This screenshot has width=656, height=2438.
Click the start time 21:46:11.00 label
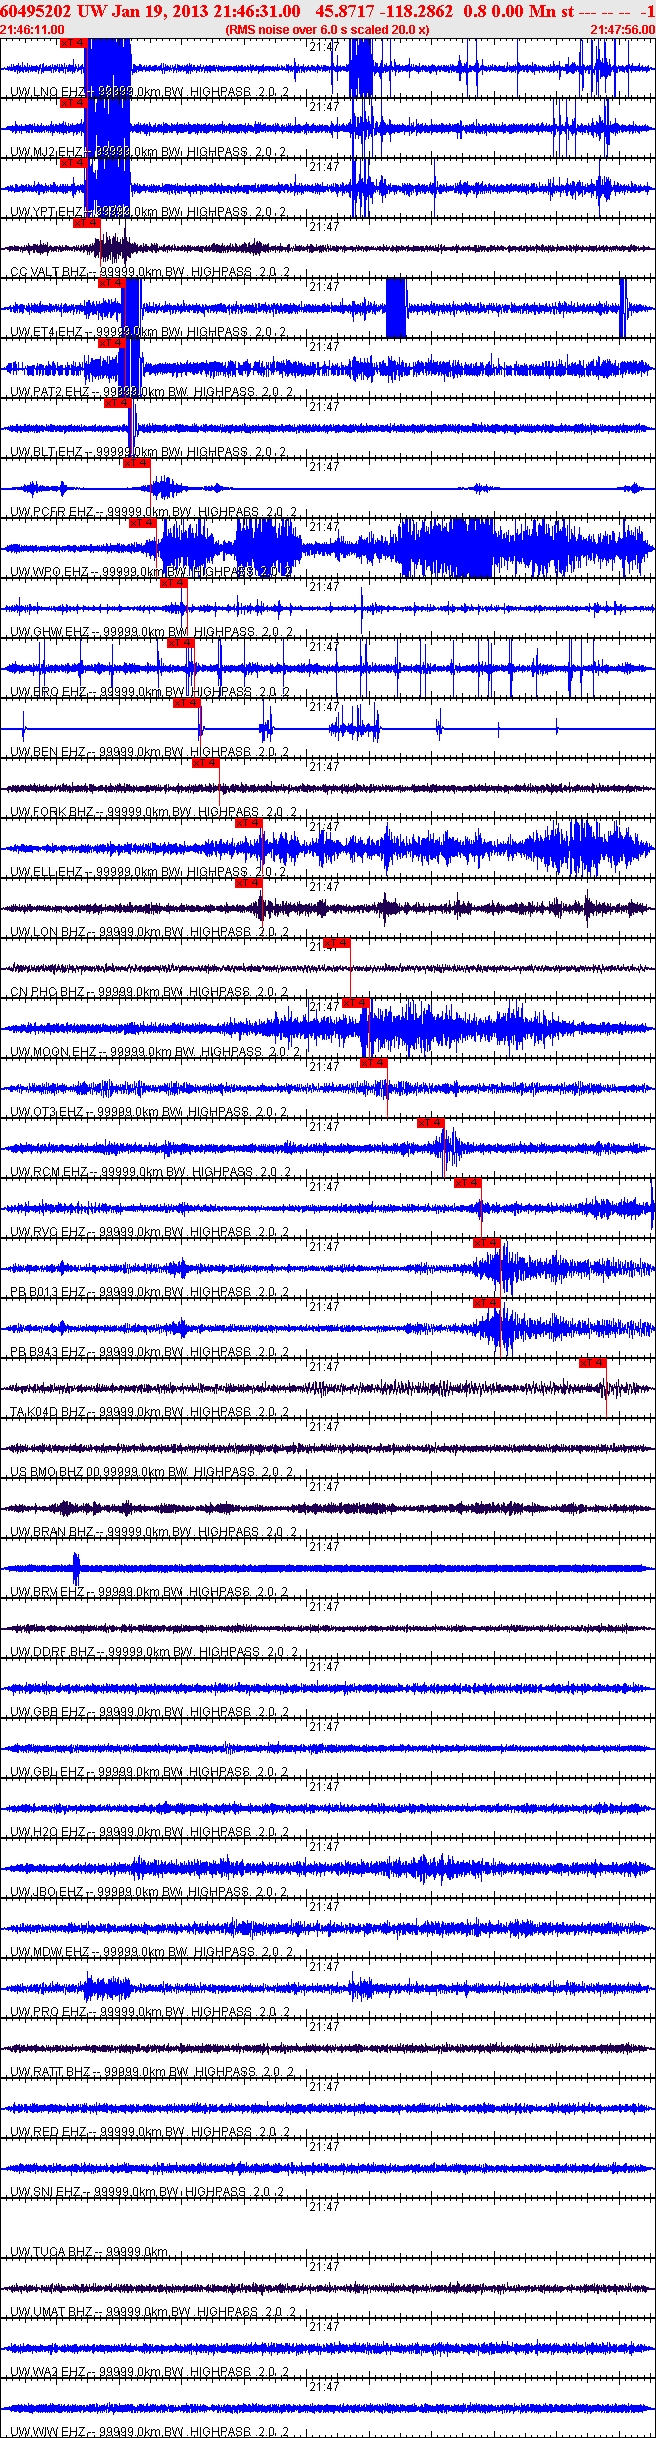(33, 30)
